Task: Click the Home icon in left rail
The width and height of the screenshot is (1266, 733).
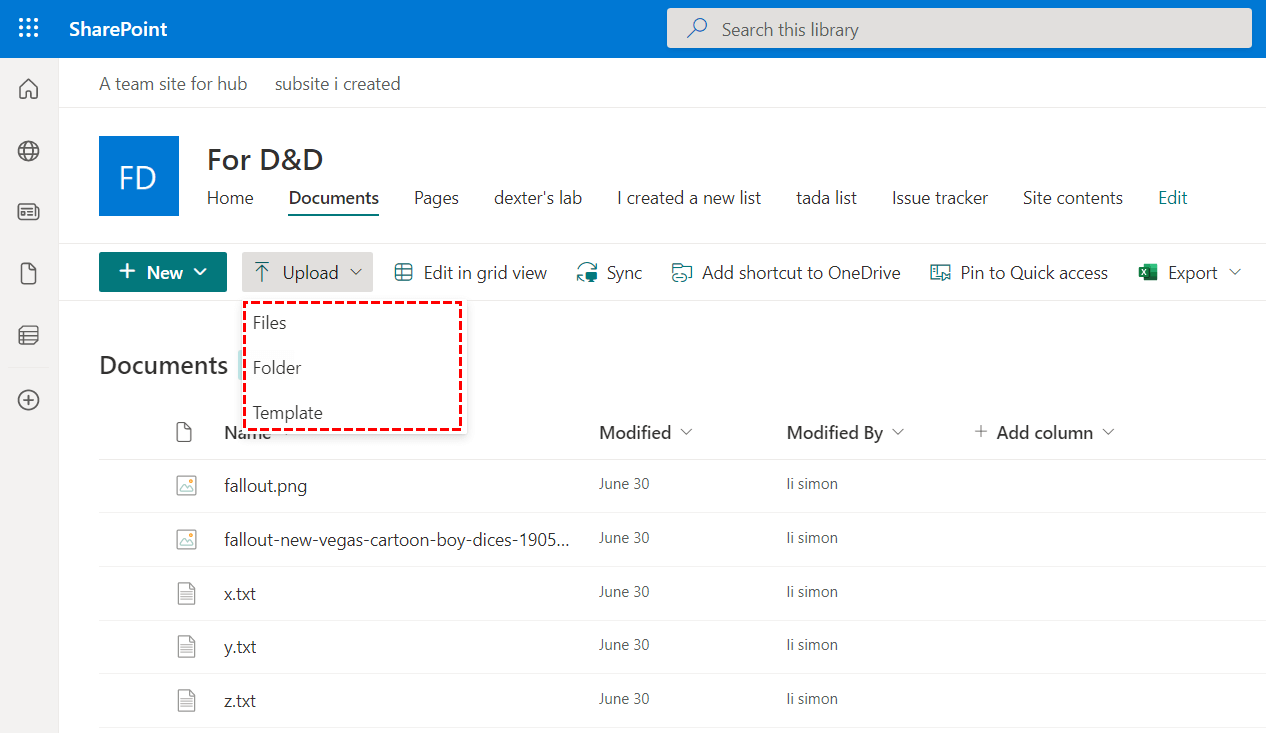Action: [29, 89]
